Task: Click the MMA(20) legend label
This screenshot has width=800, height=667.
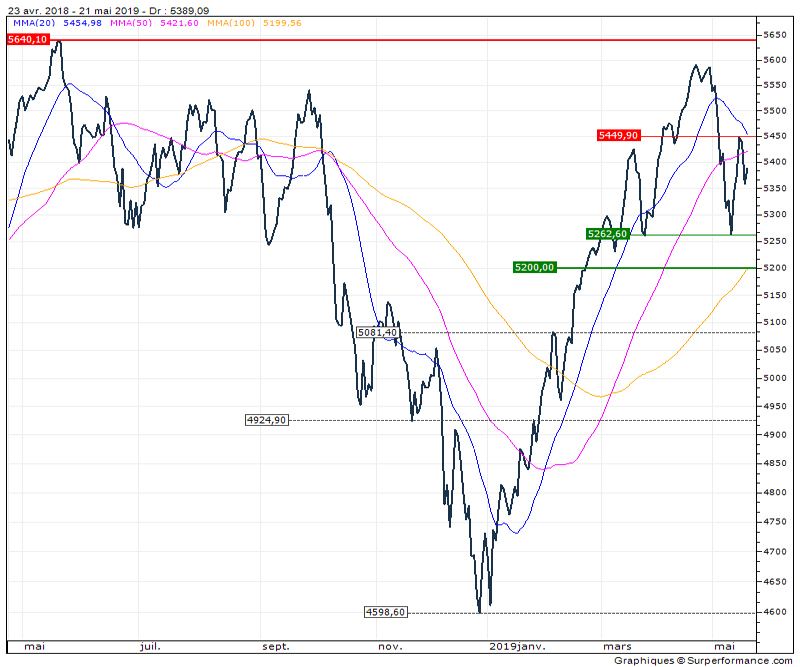Action: click(x=34, y=23)
